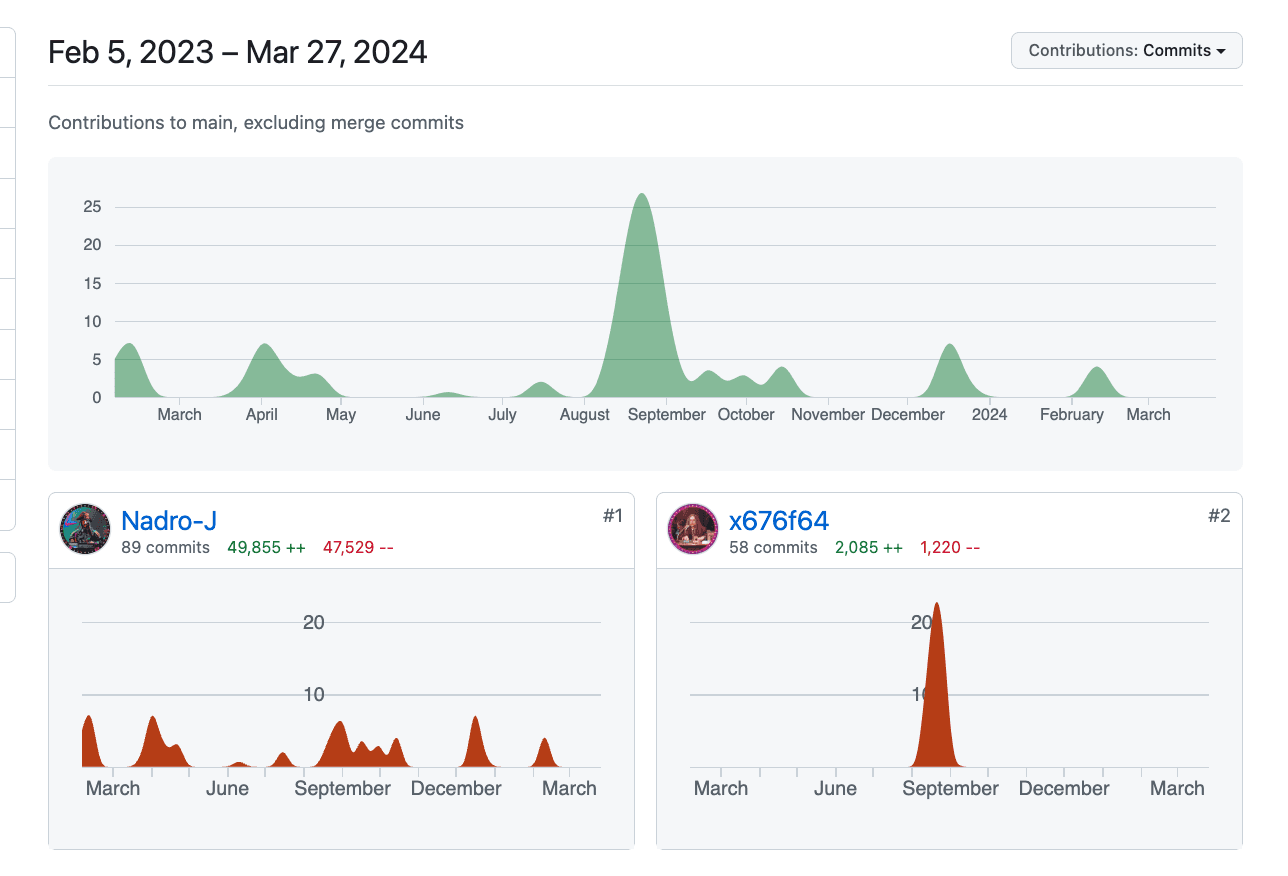This screenshot has width=1288, height=876.
Task: Click the tall September peak in main chart
Action: [x=641, y=300]
